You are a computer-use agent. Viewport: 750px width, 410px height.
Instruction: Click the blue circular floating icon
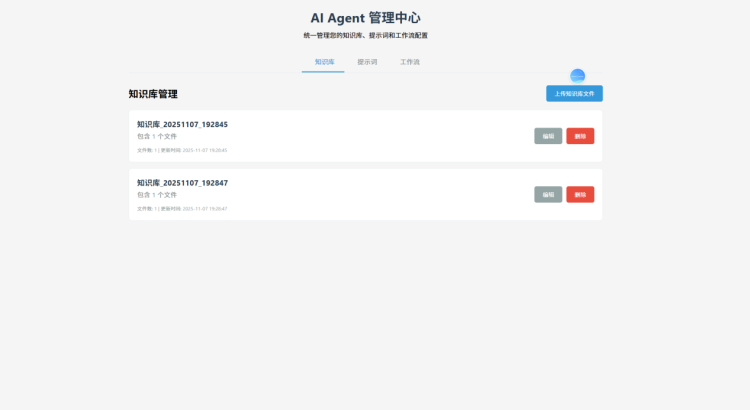[x=577, y=76]
